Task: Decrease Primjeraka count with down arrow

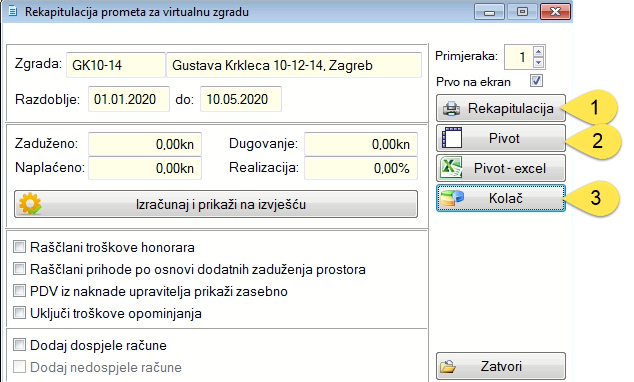Action: tap(538, 62)
